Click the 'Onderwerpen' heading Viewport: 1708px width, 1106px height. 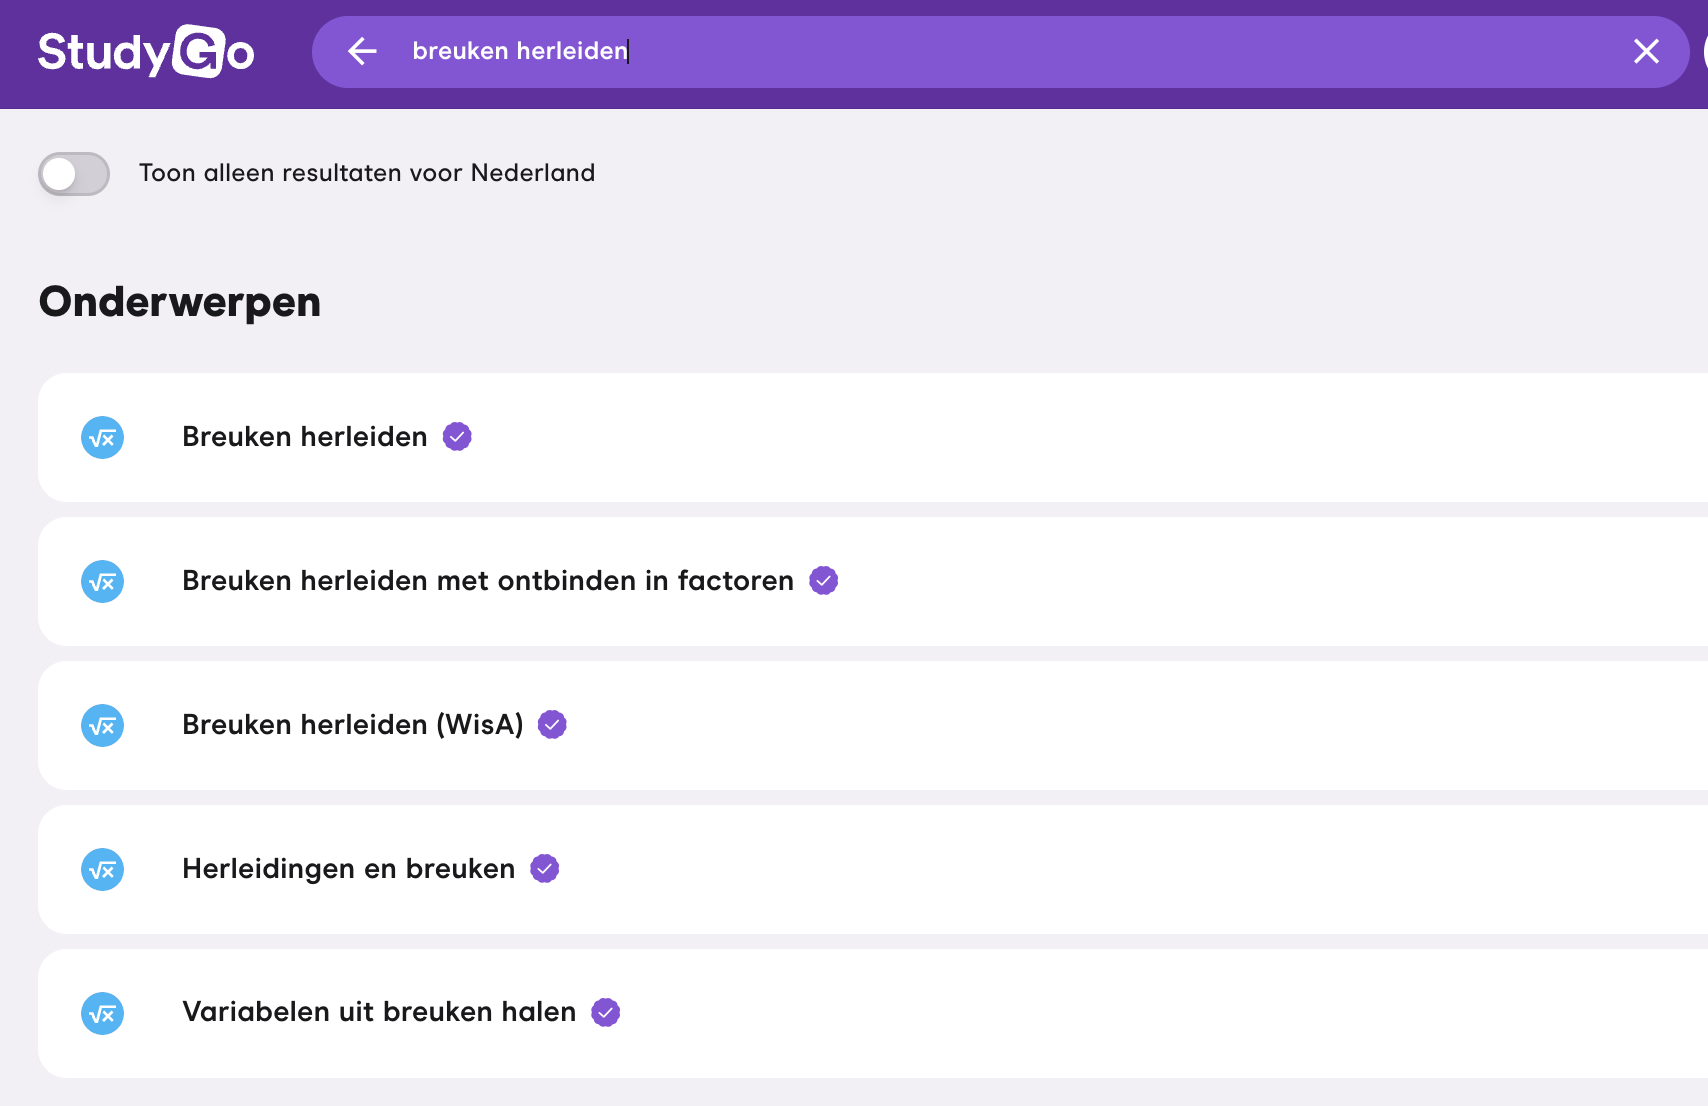(x=180, y=302)
